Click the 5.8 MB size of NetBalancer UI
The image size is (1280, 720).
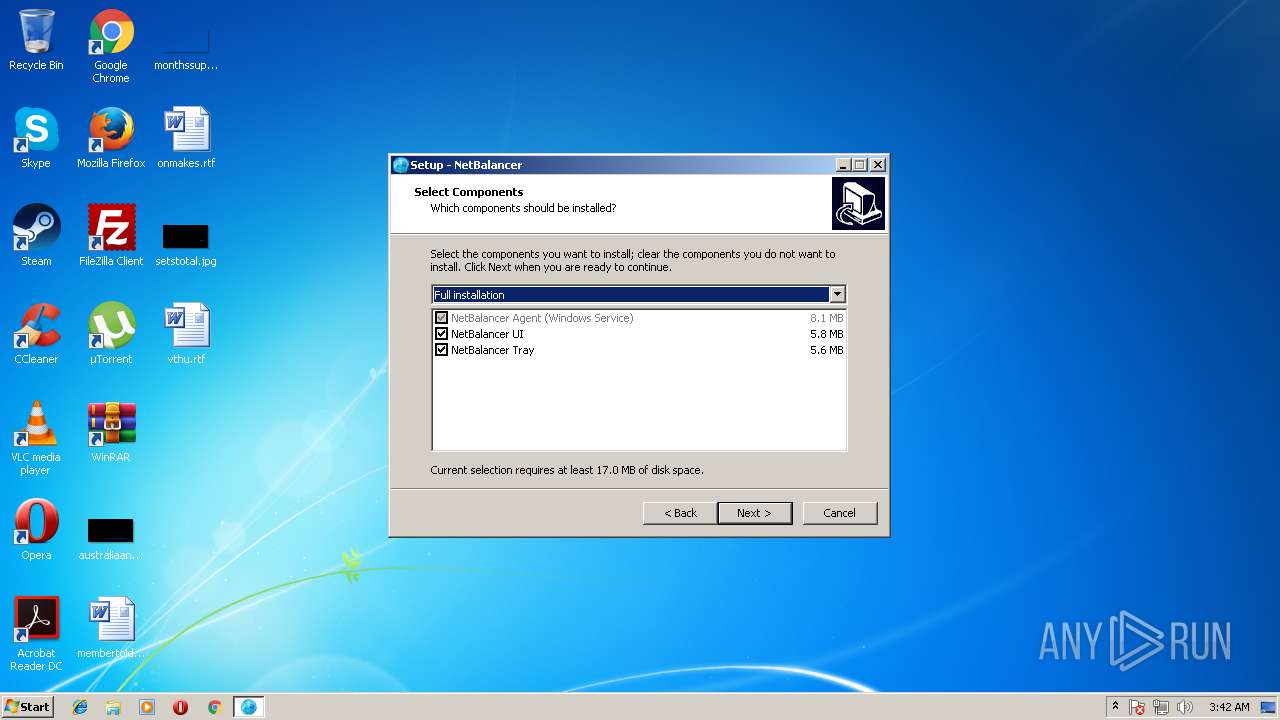[x=826, y=334]
